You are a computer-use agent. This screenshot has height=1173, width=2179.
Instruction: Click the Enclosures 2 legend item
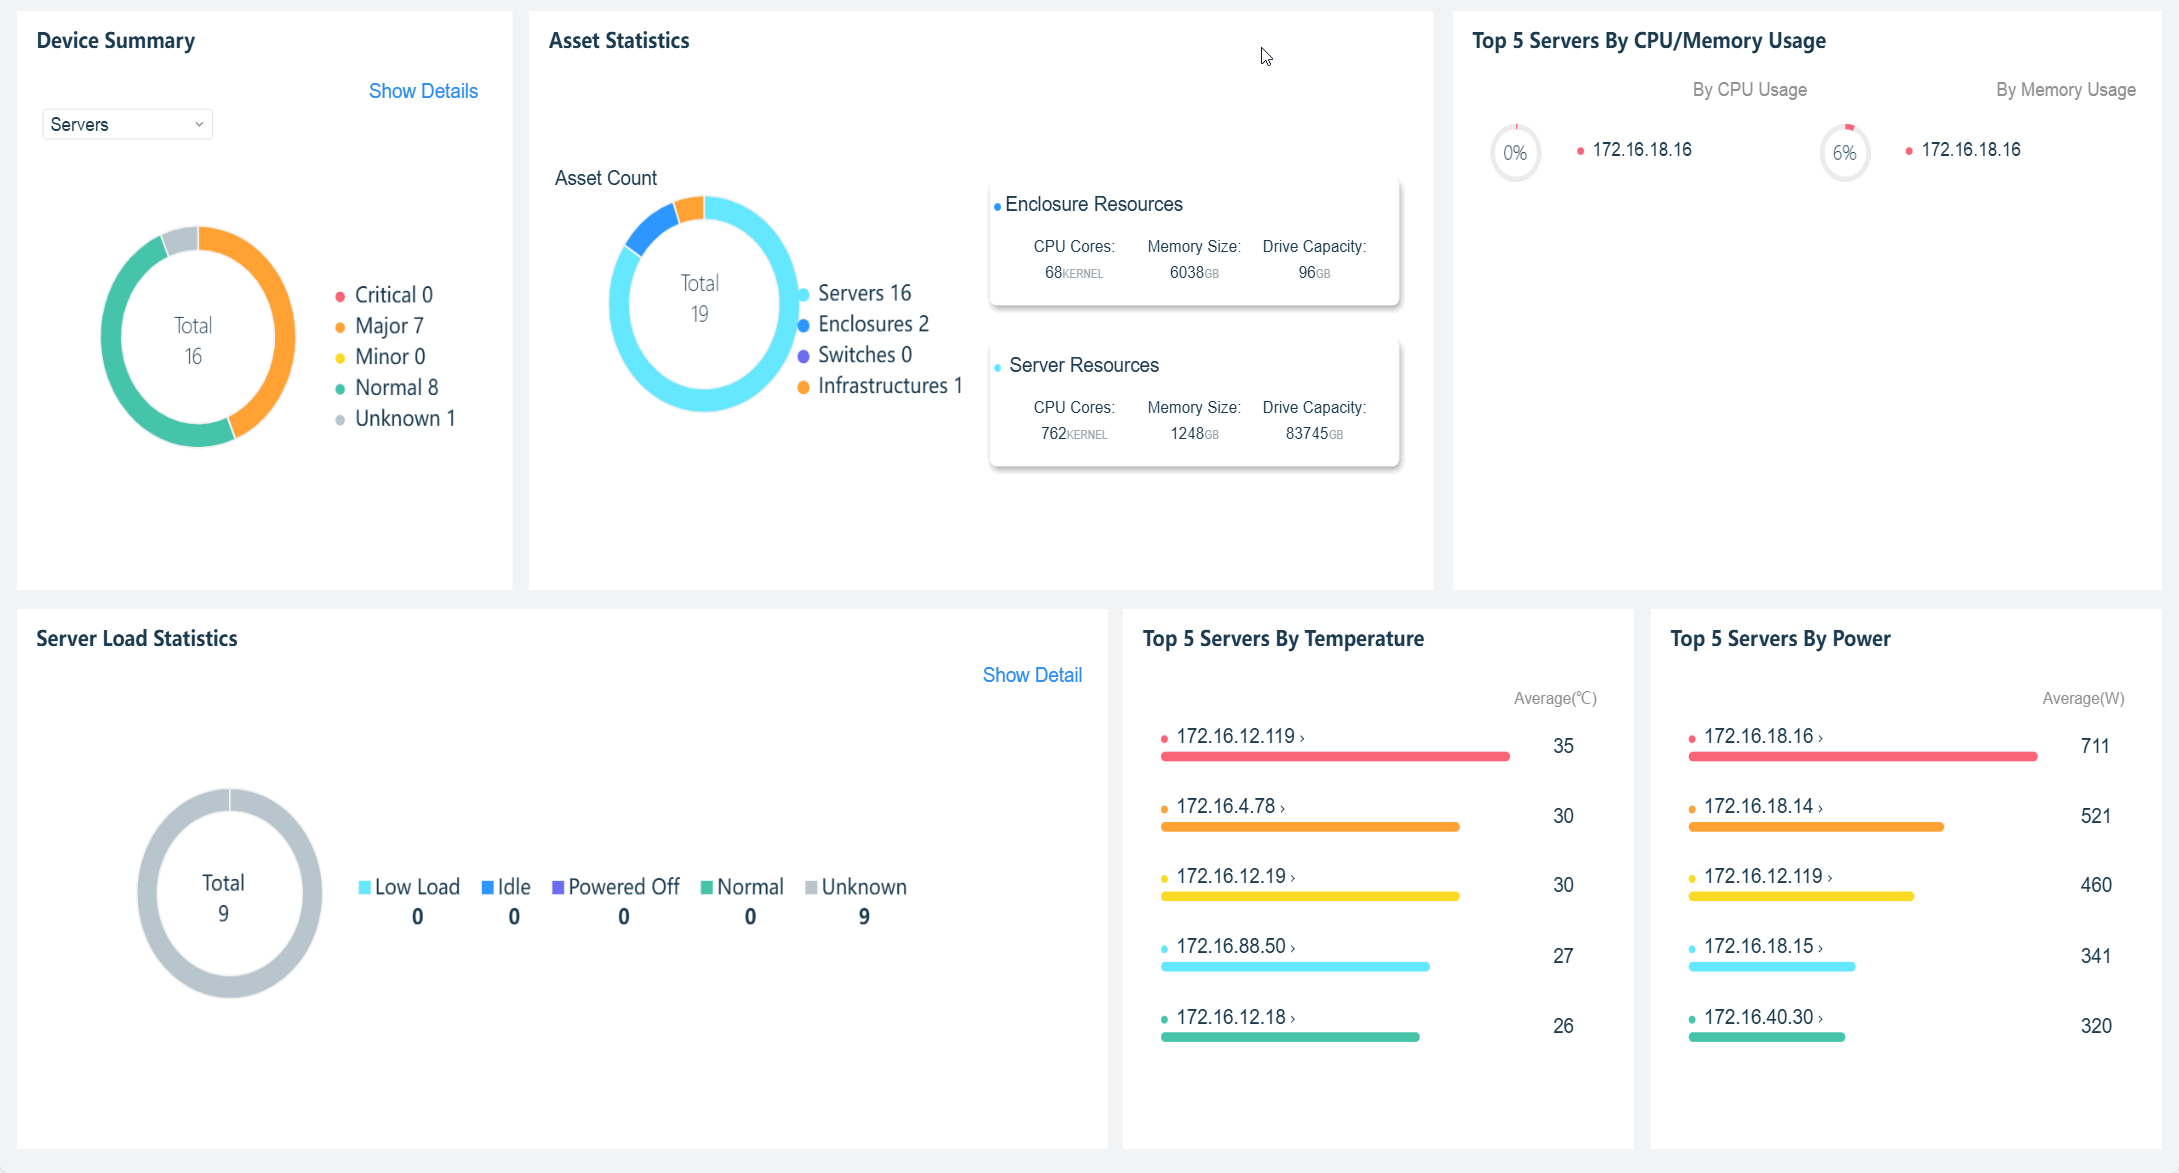tap(863, 324)
